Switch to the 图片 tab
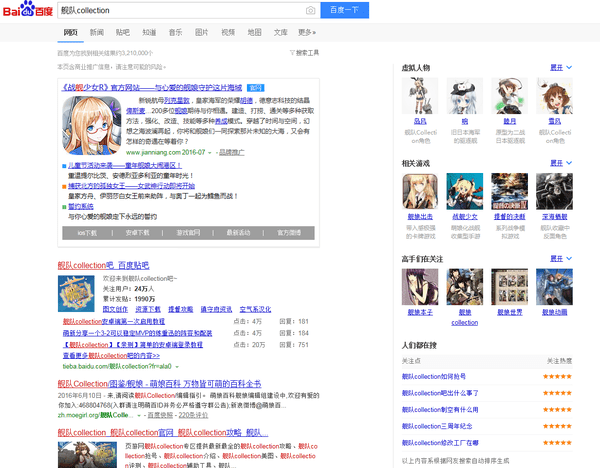The width and height of the screenshot is (600, 468). tap(202, 32)
